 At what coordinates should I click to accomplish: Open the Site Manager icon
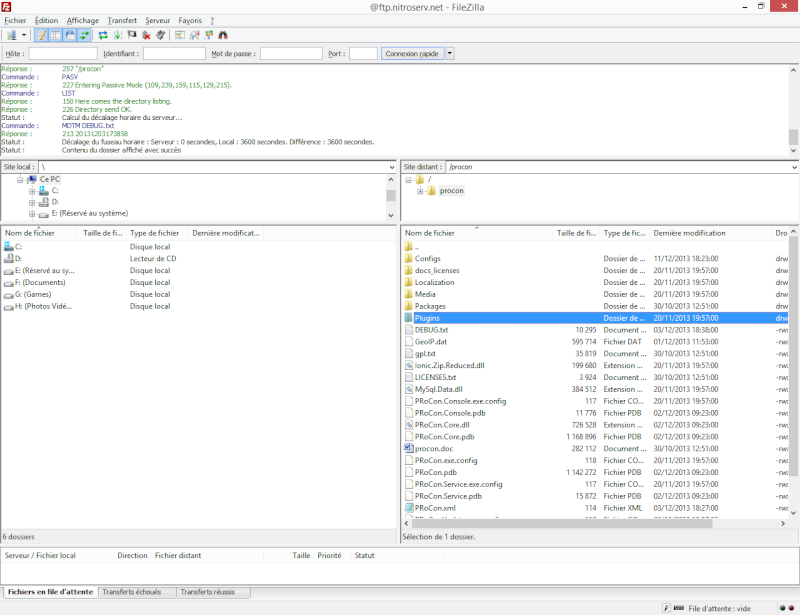click(x=11, y=35)
